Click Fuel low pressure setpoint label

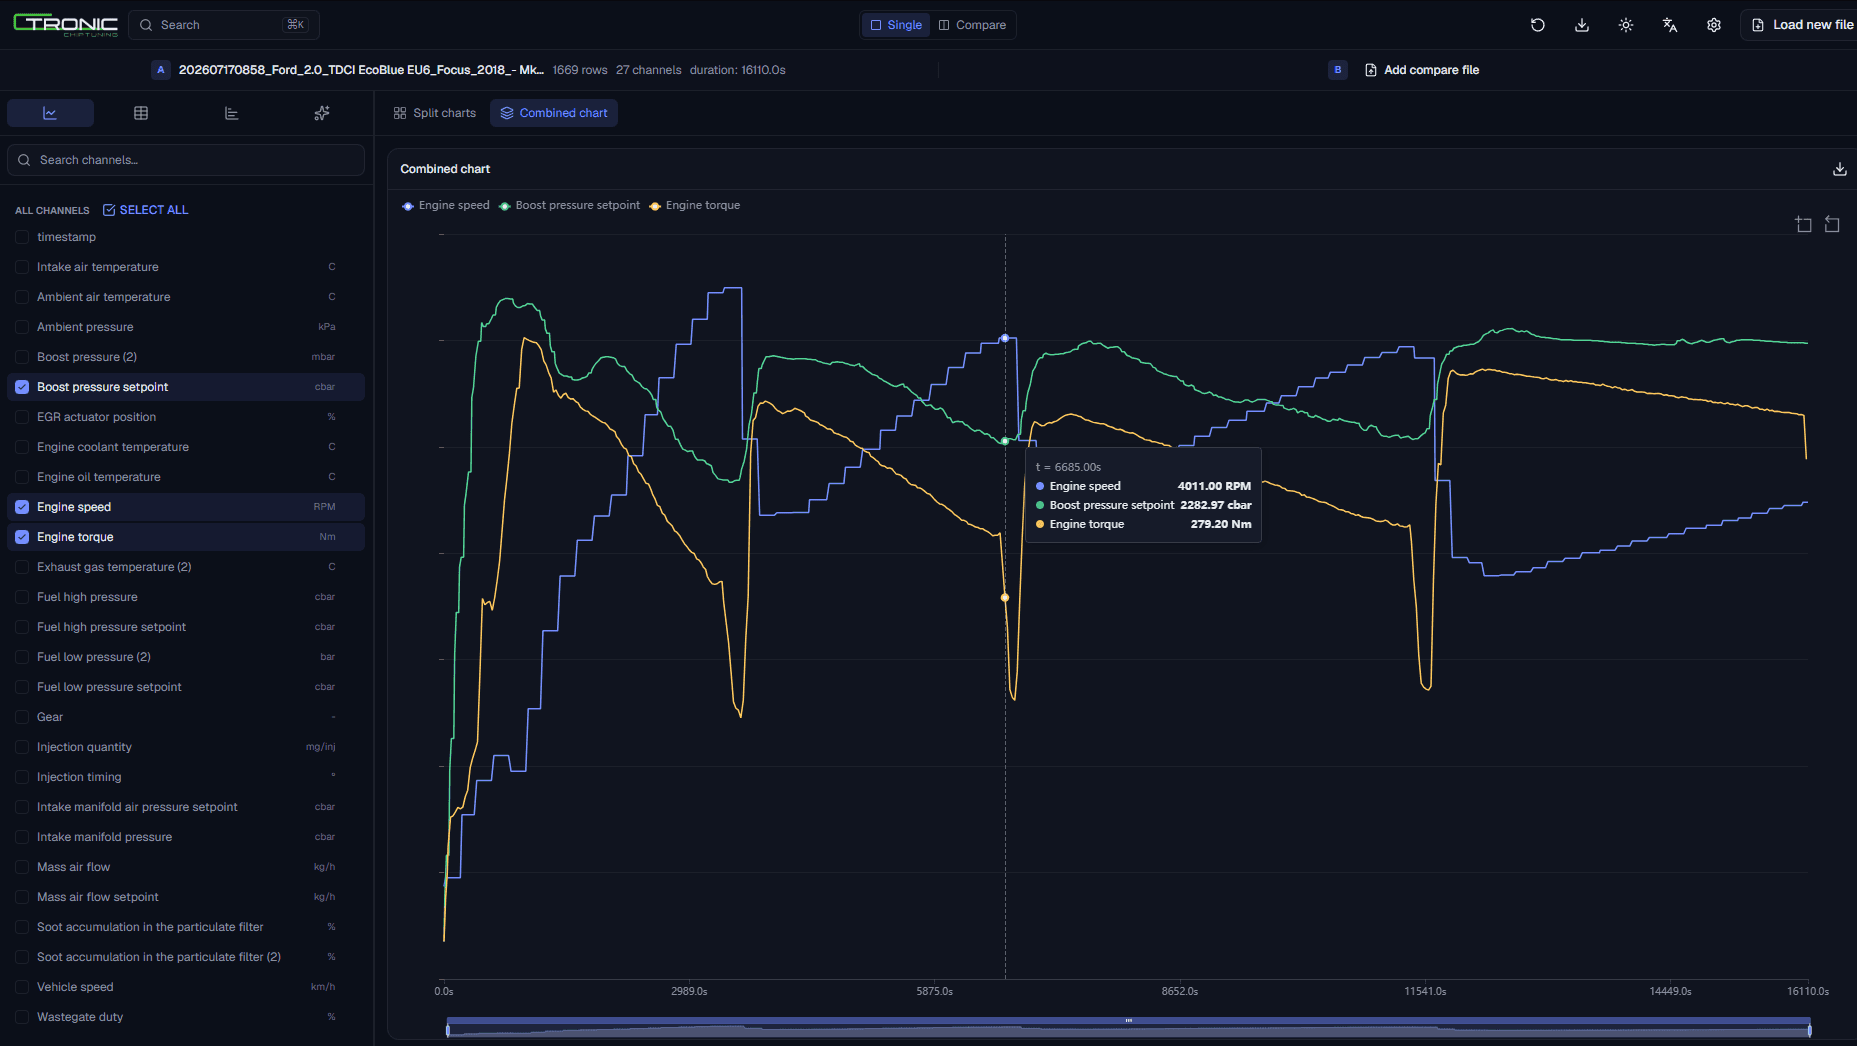[x=109, y=687]
